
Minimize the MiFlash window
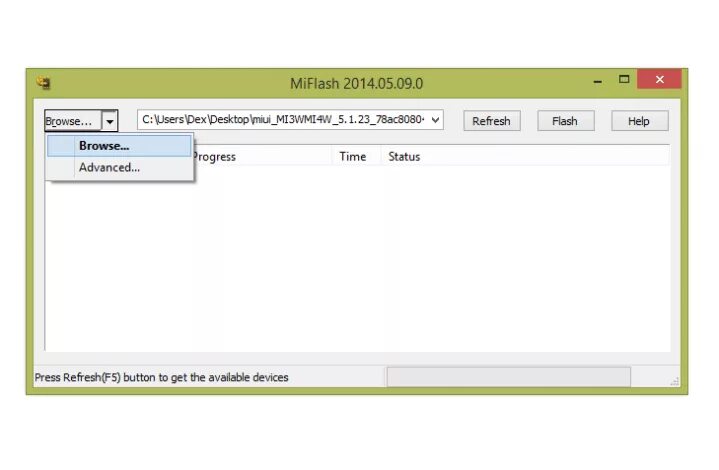point(597,81)
